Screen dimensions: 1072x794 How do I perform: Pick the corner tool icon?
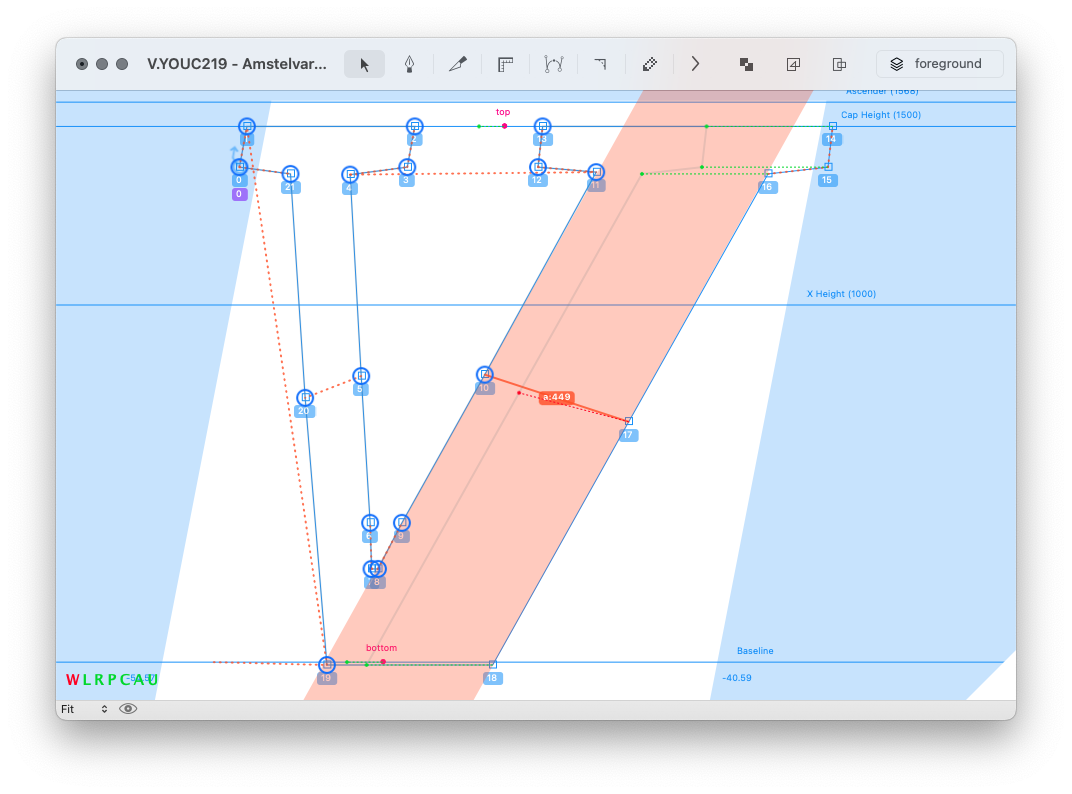pos(600,64)
